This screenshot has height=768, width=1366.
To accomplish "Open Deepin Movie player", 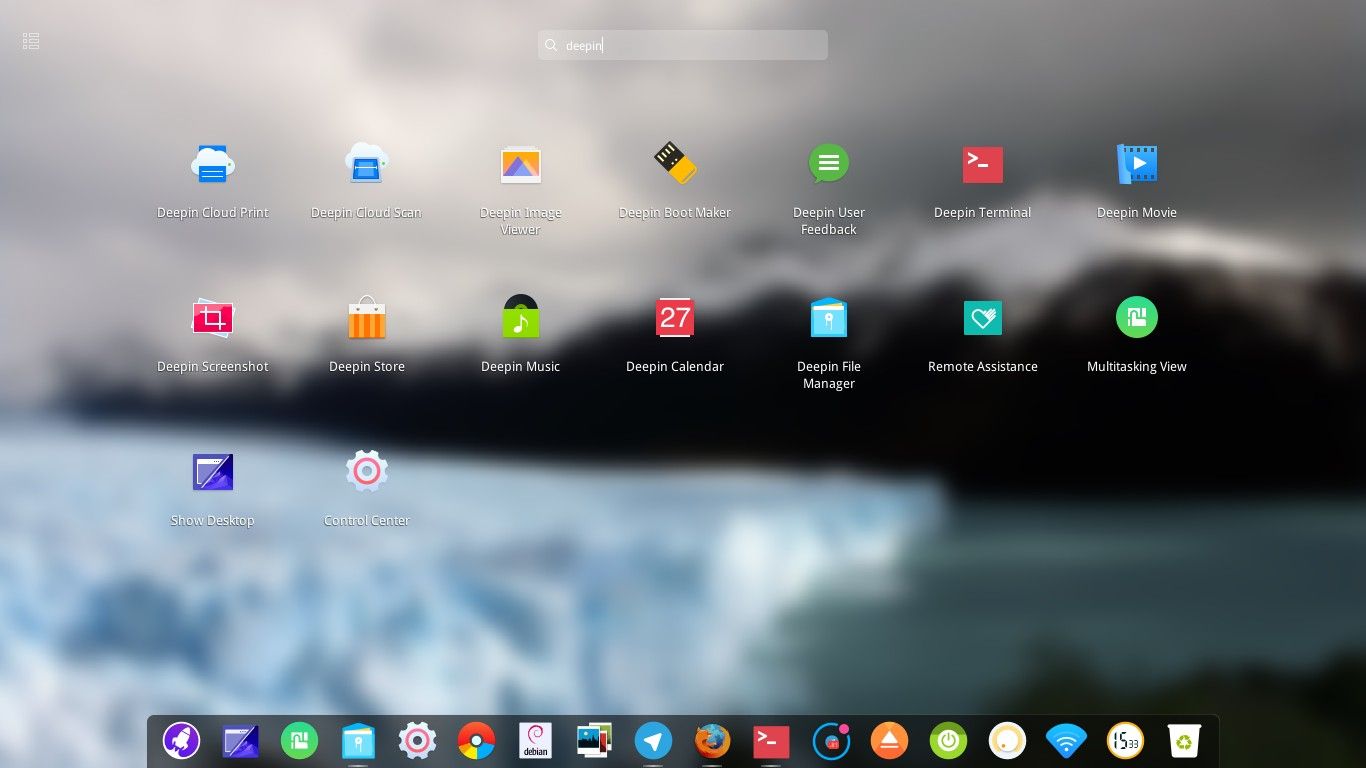I will (x=1136, y=165).
